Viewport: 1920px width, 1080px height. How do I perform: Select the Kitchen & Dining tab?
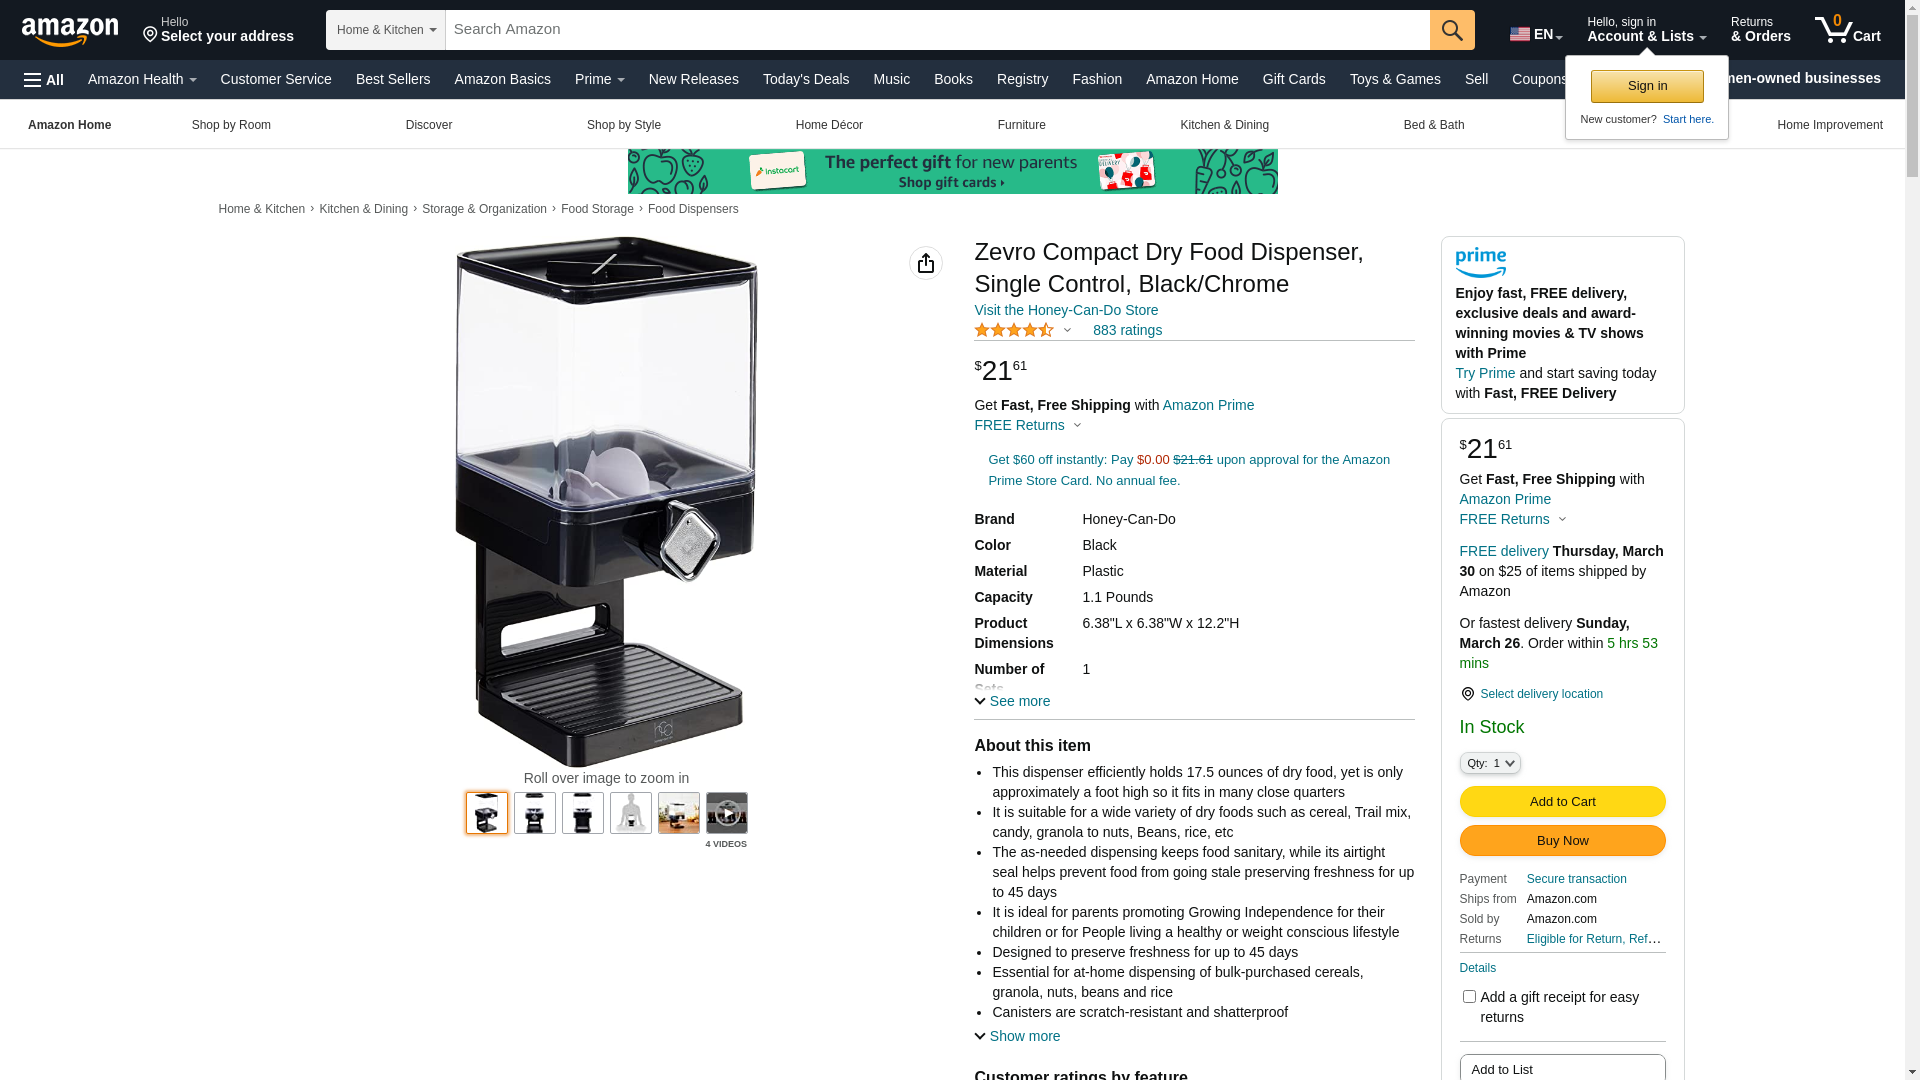(x=1224, y=125)
